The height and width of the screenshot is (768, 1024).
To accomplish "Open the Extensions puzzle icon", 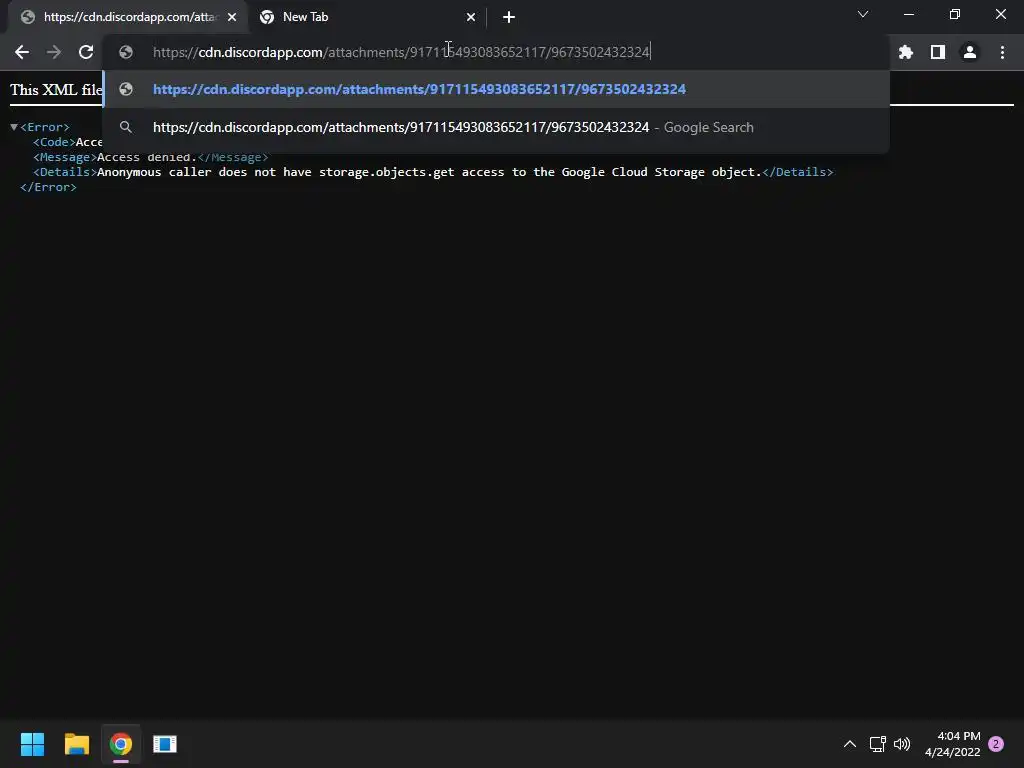I will 906,52.
